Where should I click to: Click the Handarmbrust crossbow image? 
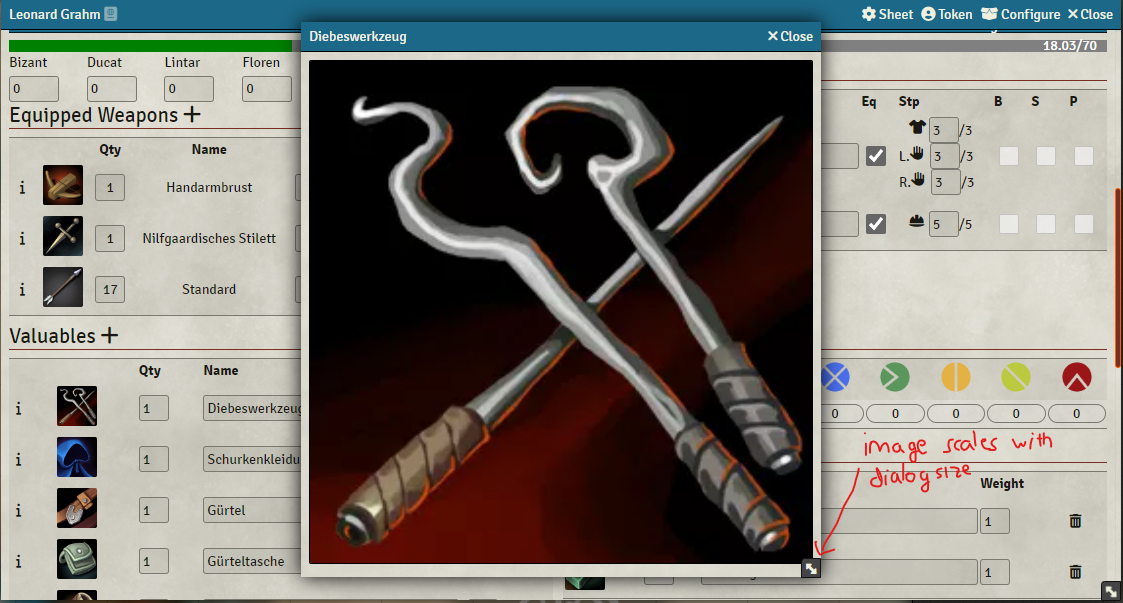coord(63,185)
